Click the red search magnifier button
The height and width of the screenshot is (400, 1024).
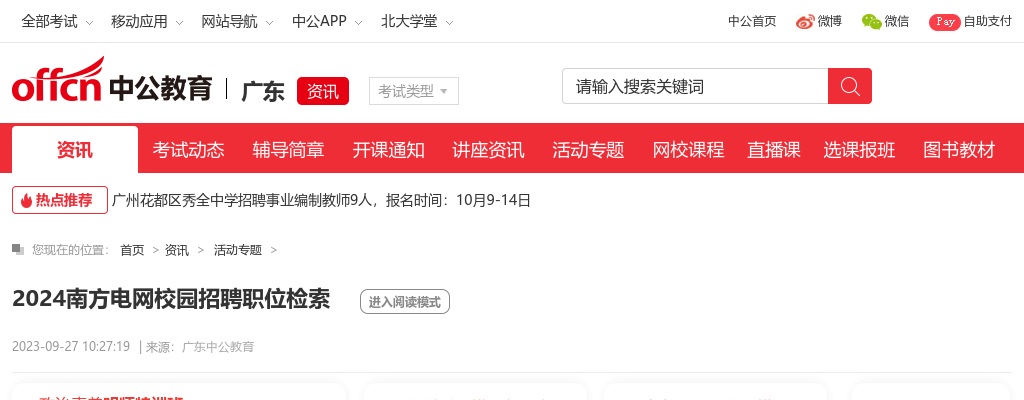[x=849, y=86]
